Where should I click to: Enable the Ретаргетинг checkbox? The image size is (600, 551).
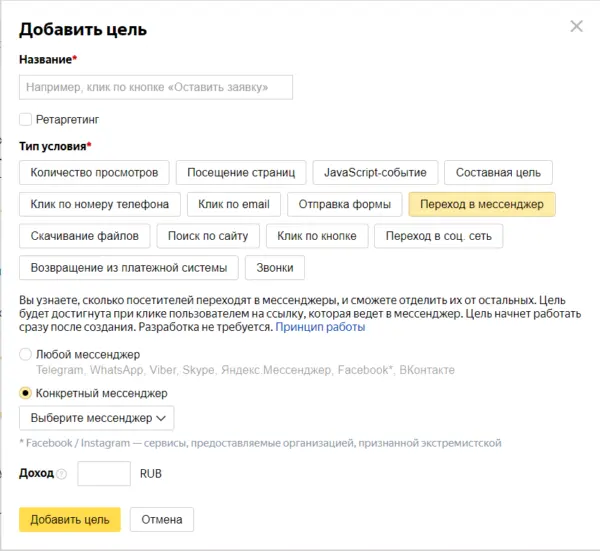click(26, 119)
